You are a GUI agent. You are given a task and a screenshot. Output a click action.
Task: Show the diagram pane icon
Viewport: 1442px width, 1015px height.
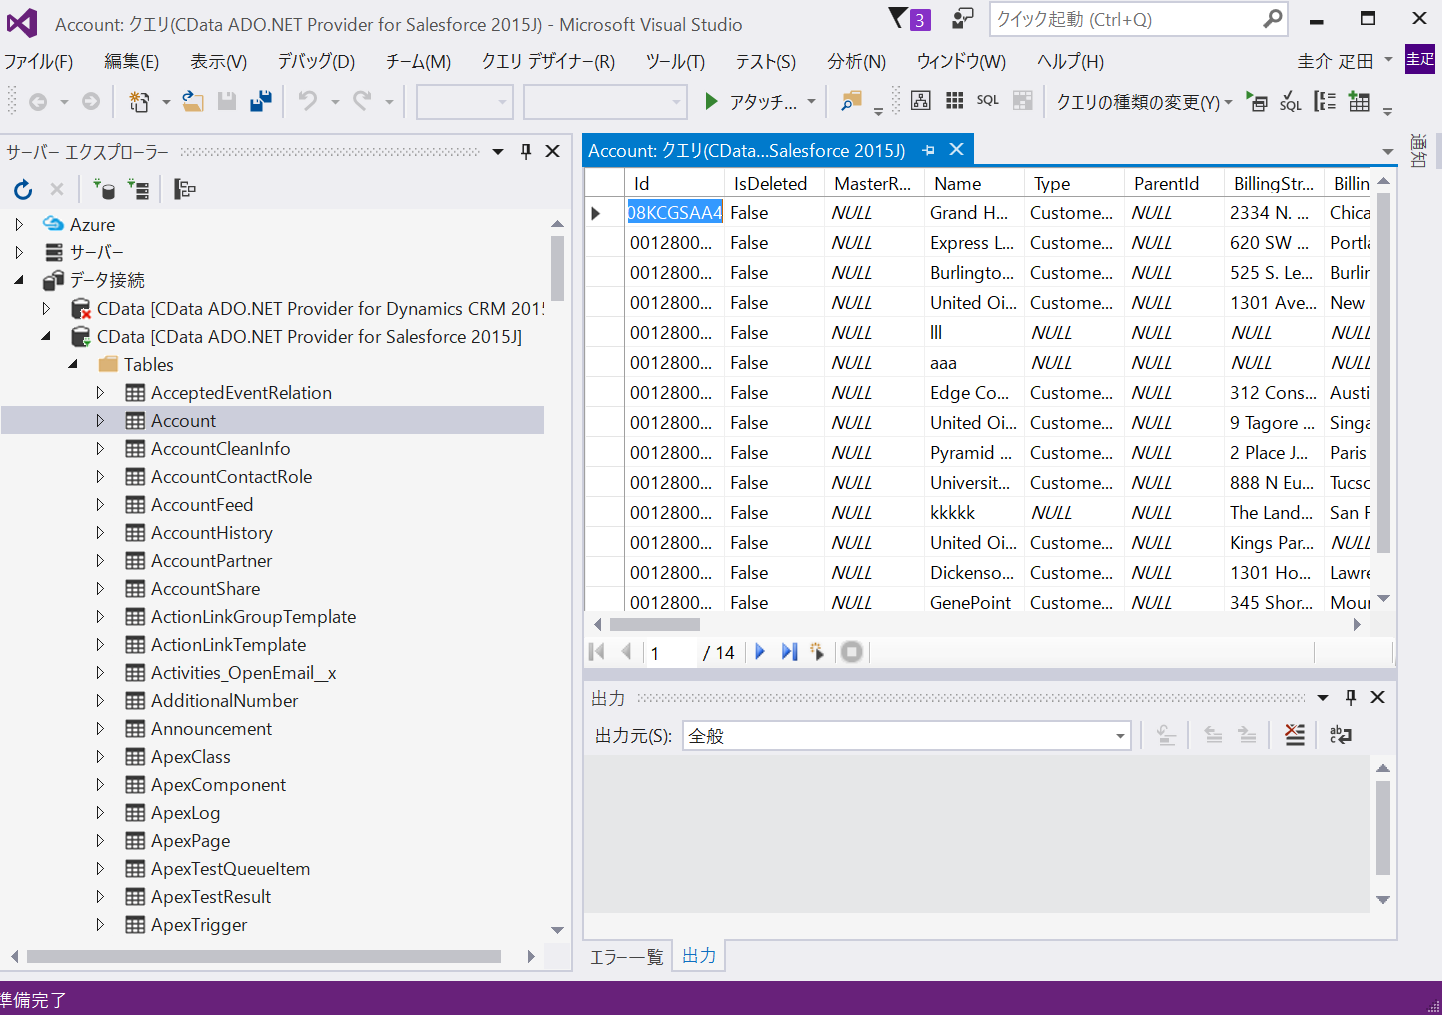click(921, 100)
